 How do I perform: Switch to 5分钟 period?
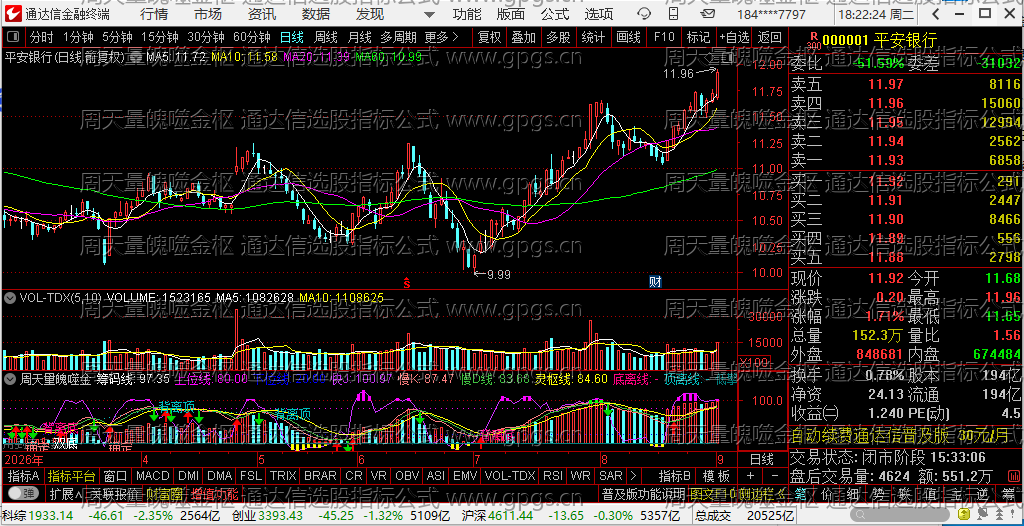(x=117, y=37)
